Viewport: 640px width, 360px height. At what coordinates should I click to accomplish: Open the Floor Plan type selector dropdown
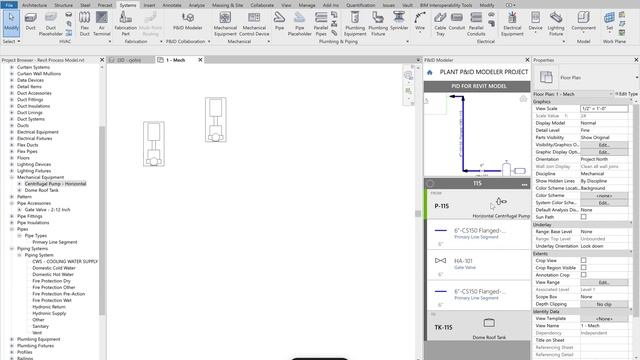pos(636,77)
